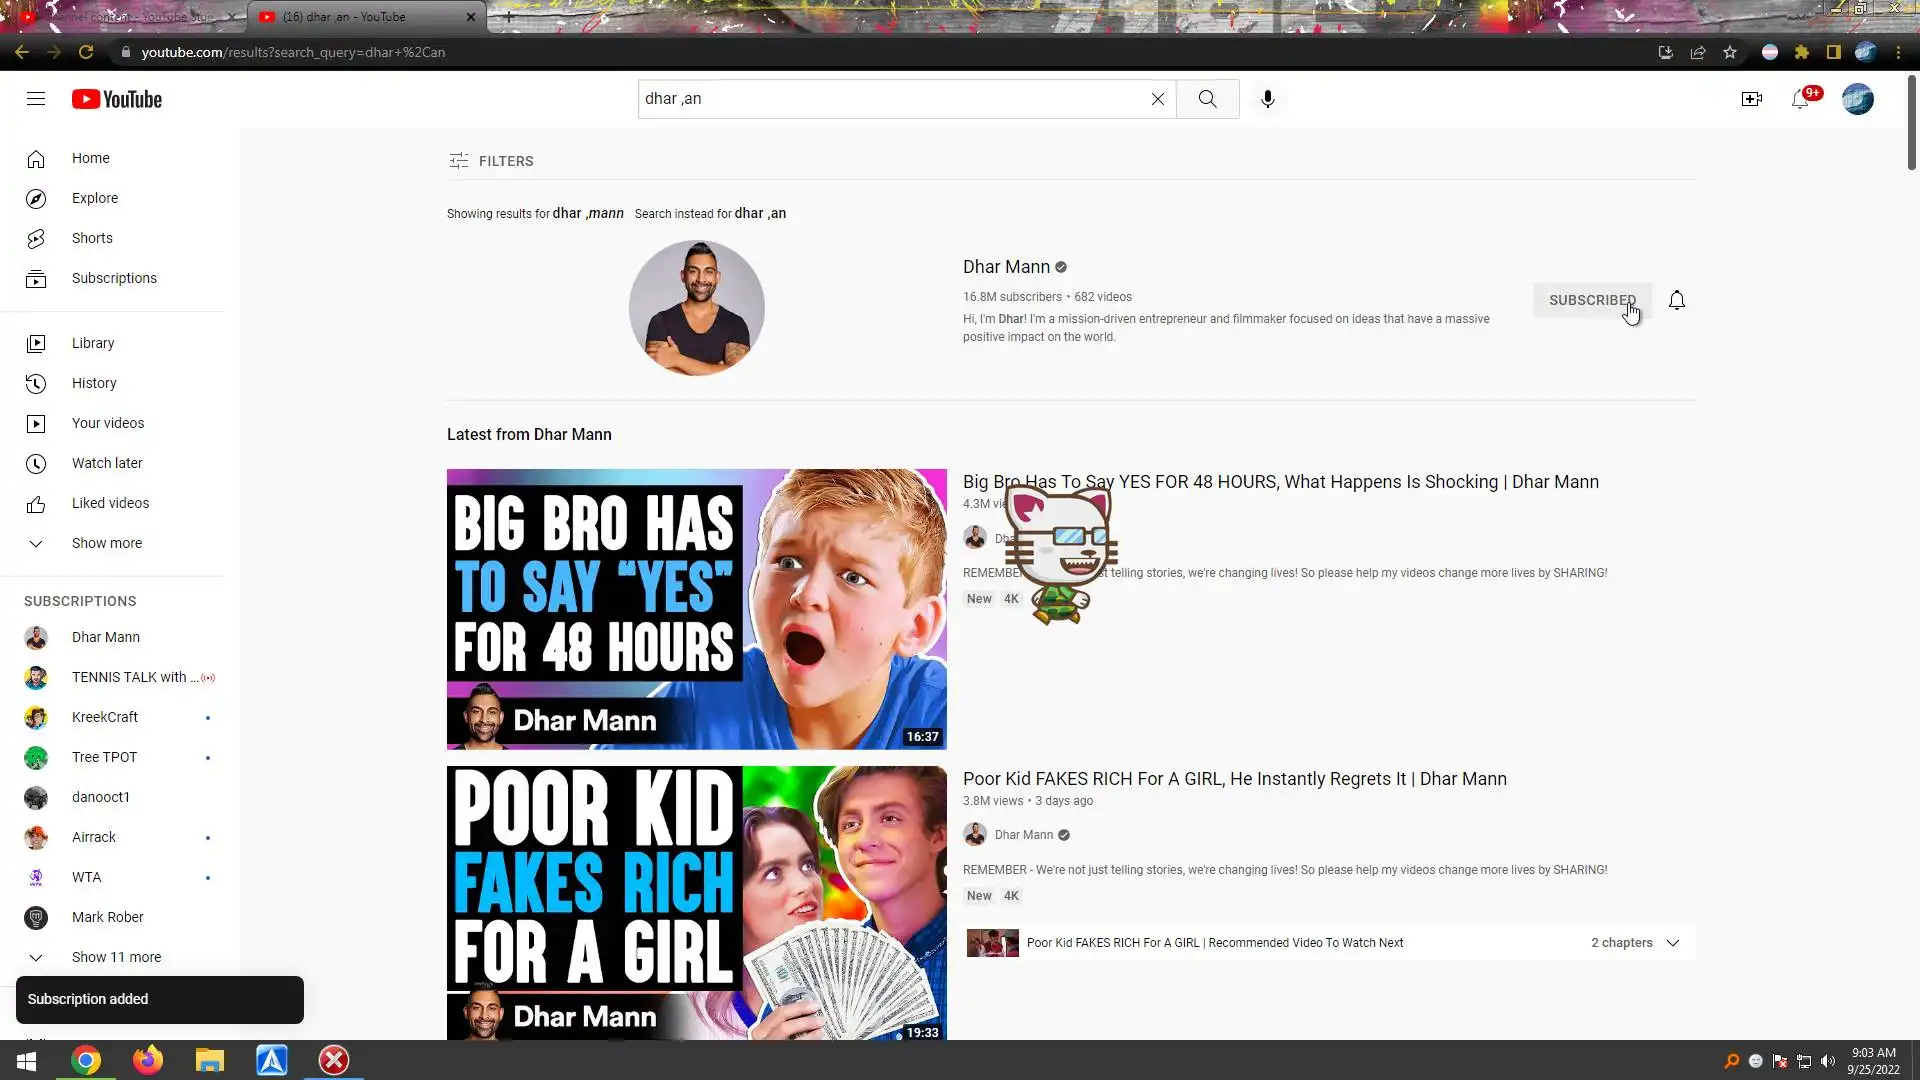Open the Create video camera icon
The image size is (1920, 1080).
coord(1751,99)
